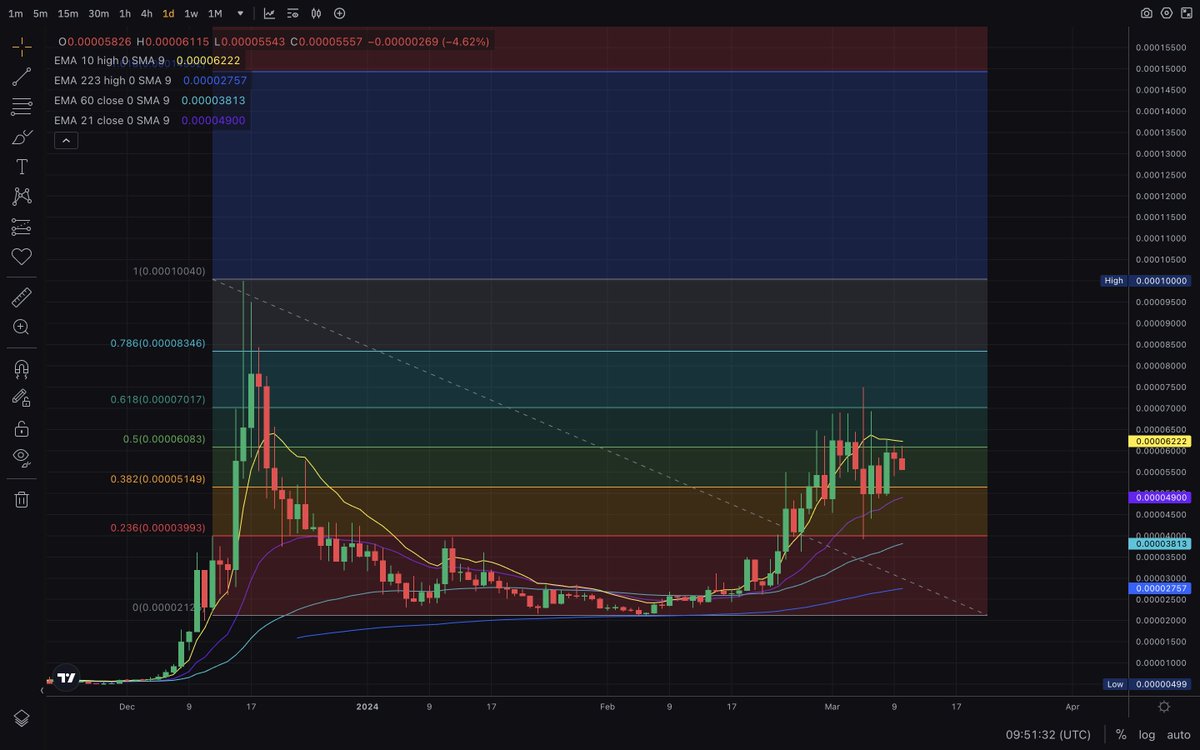
Task: Toggle percent scale mode
Action: coord(1121,735)
